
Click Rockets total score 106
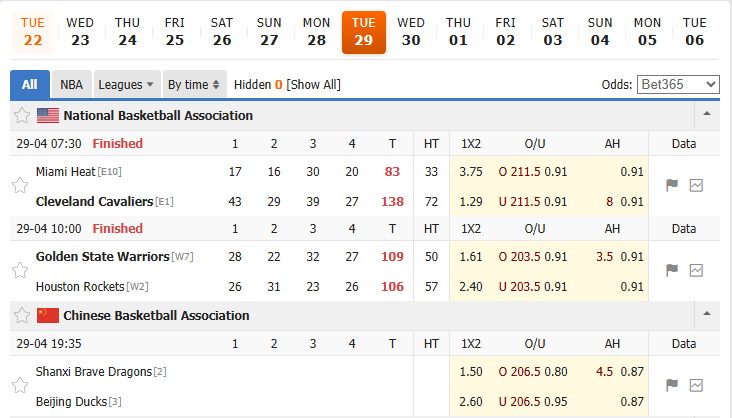pos(392,287)
